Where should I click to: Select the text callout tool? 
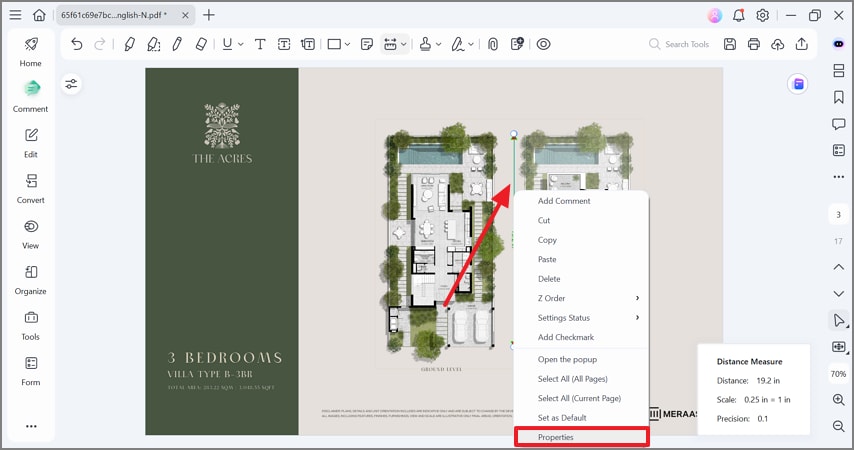click(308, 44)
